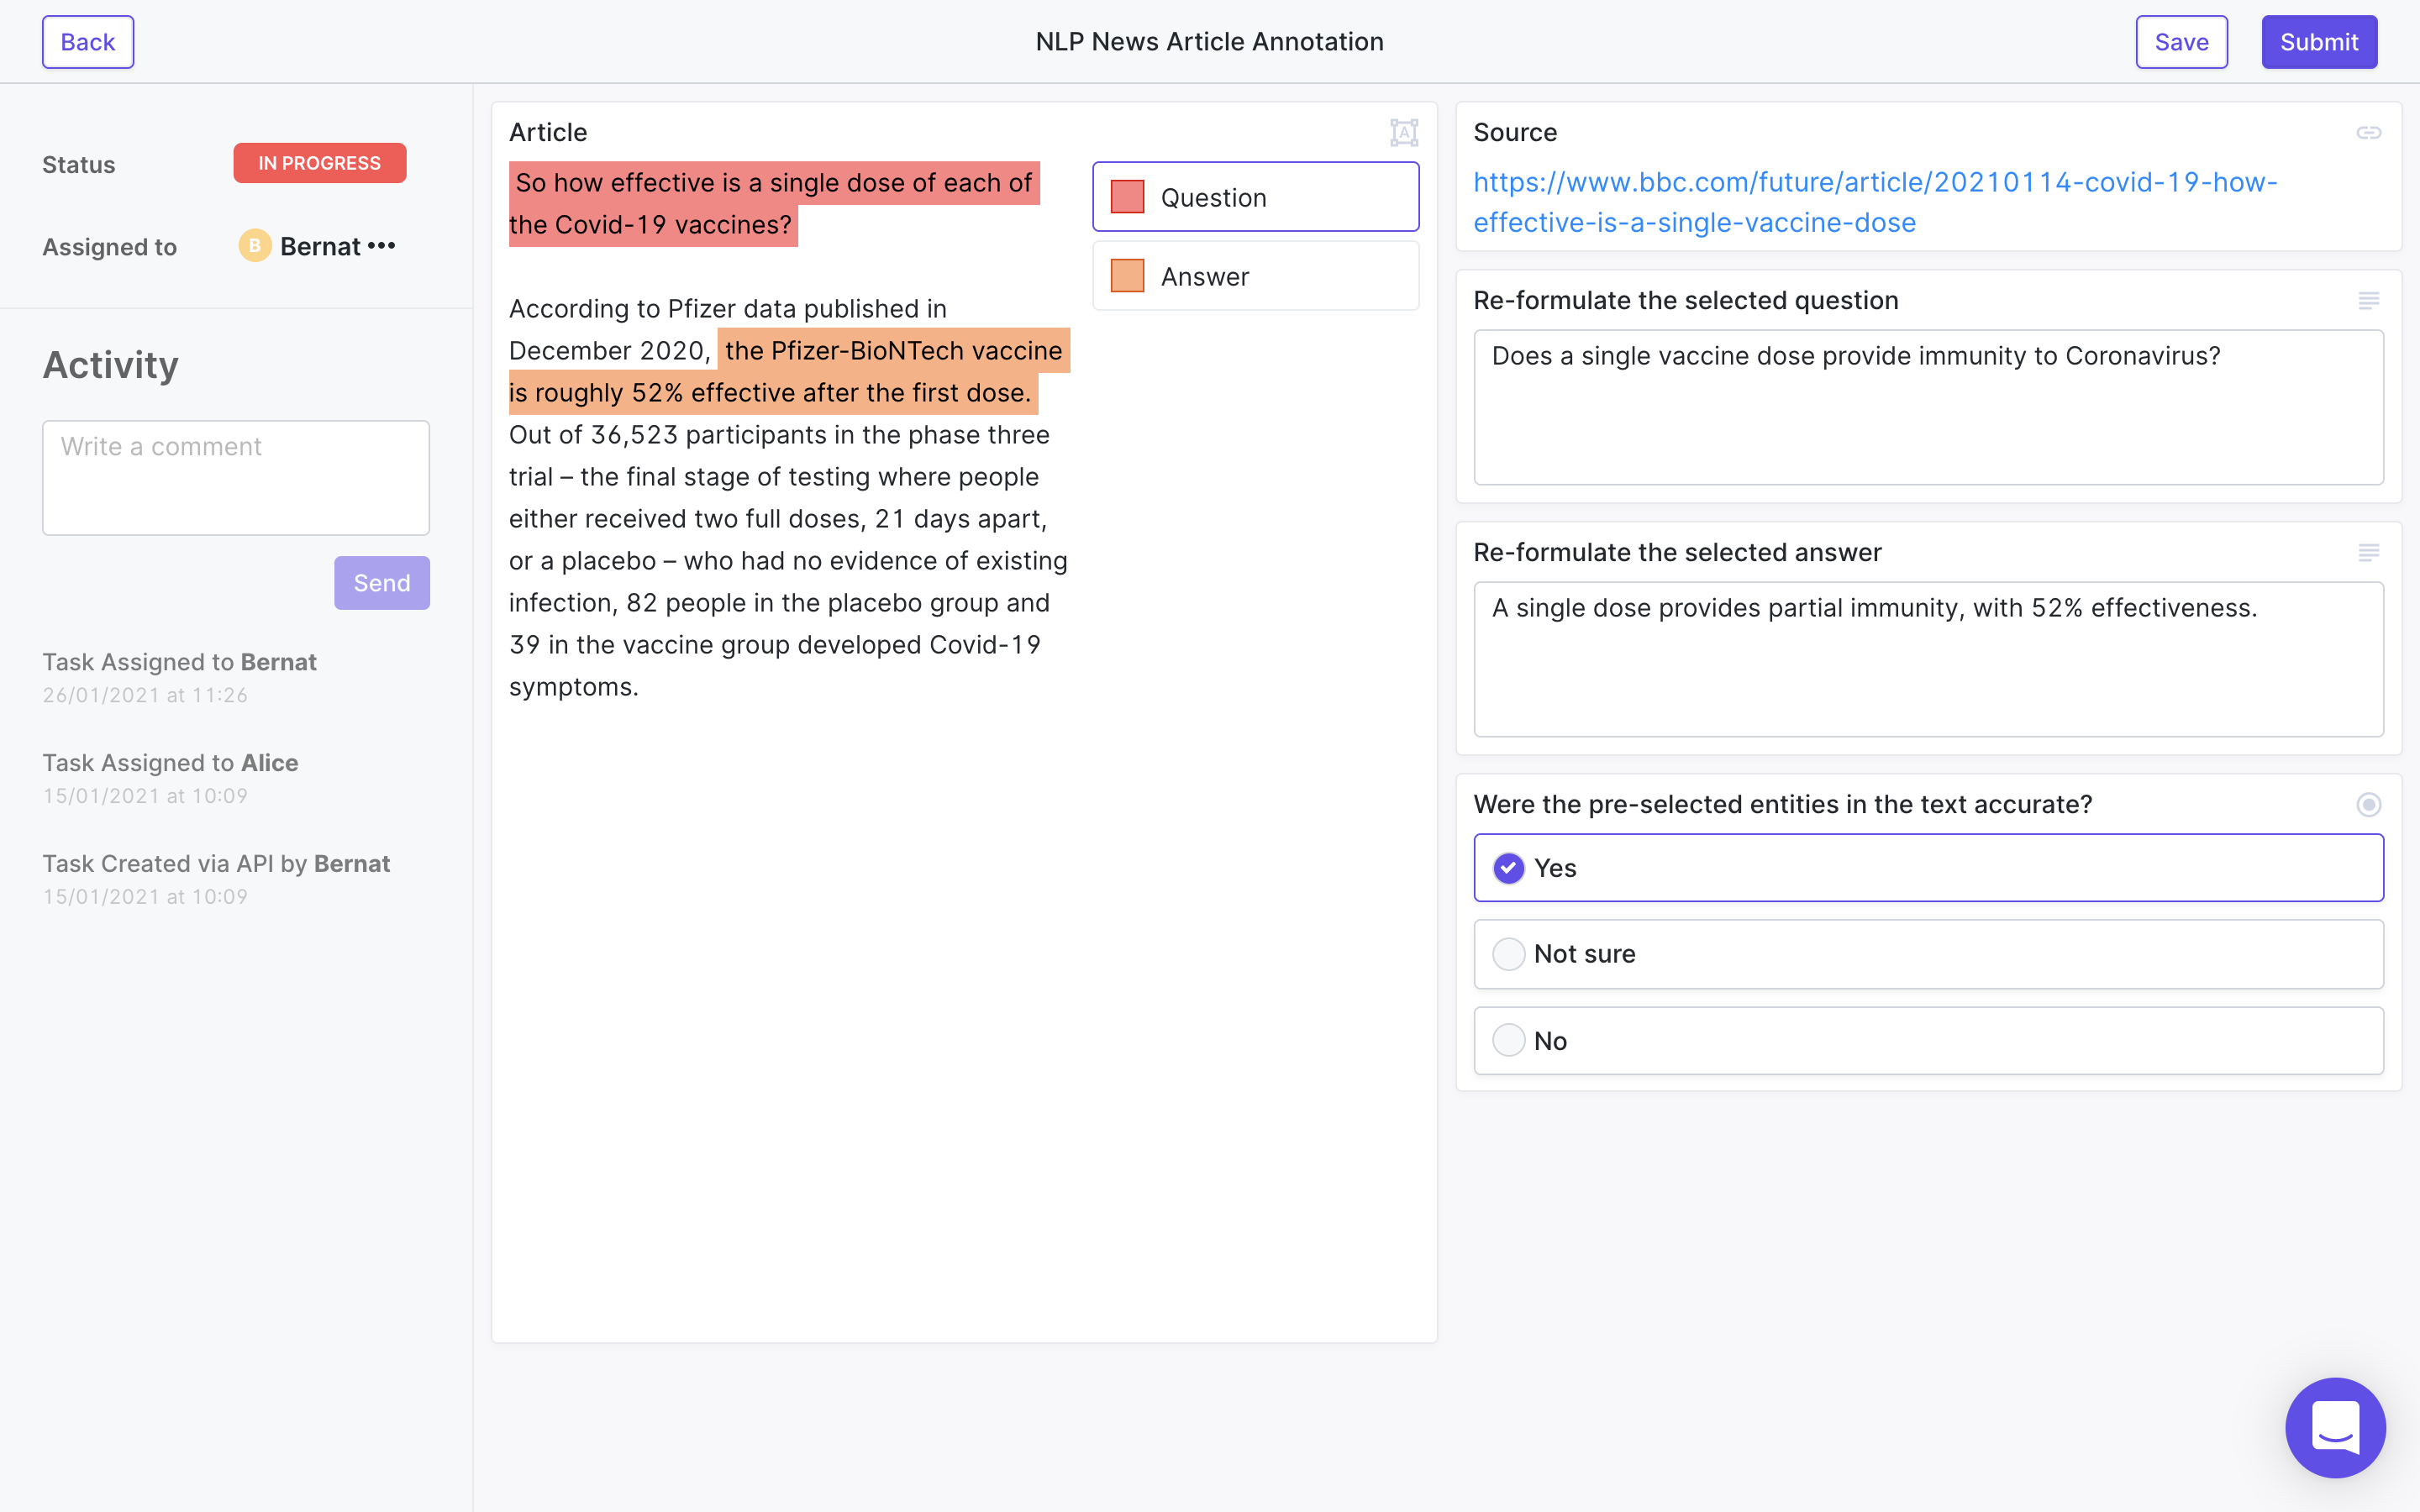Click the IN PROGRESS status label
Screen dimensions: 2420x1512
pyautogui.click(x=318, y=162)
